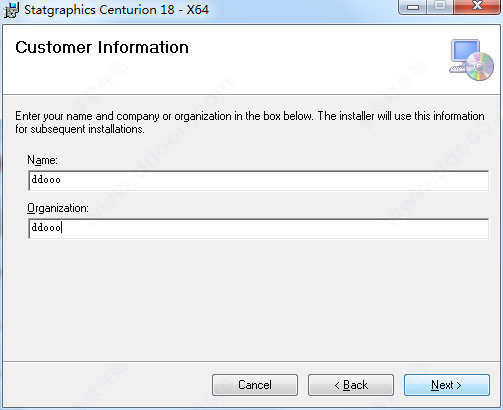Close the Statgraphics Centurion 18 installer

(x=477, y=7)
